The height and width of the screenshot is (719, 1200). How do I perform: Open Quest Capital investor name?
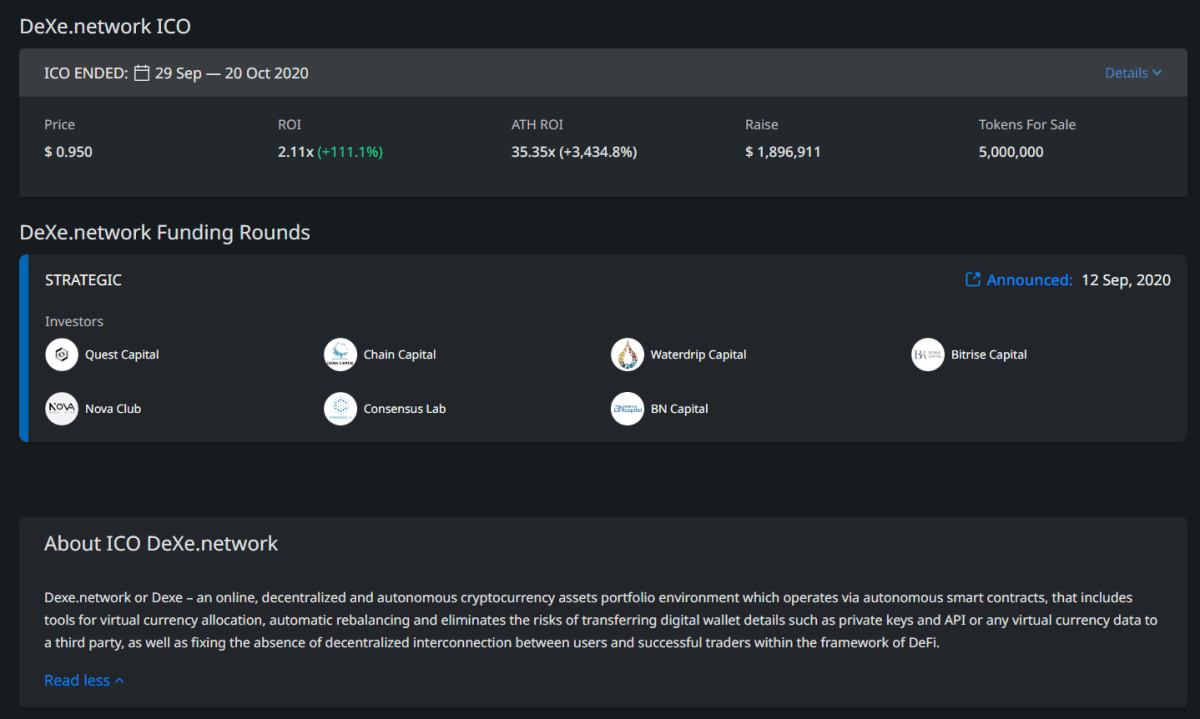[x=122, y=355]
